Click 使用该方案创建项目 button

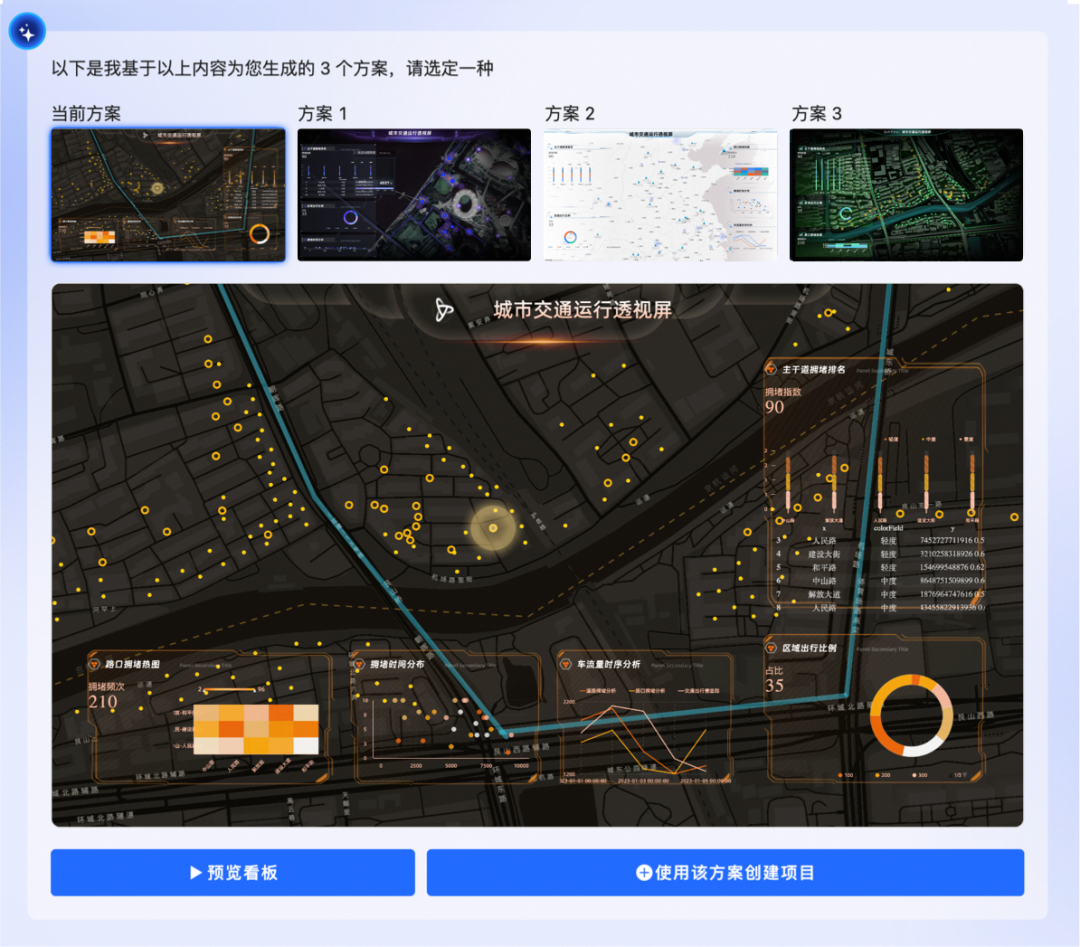click(x=725, y=873)
